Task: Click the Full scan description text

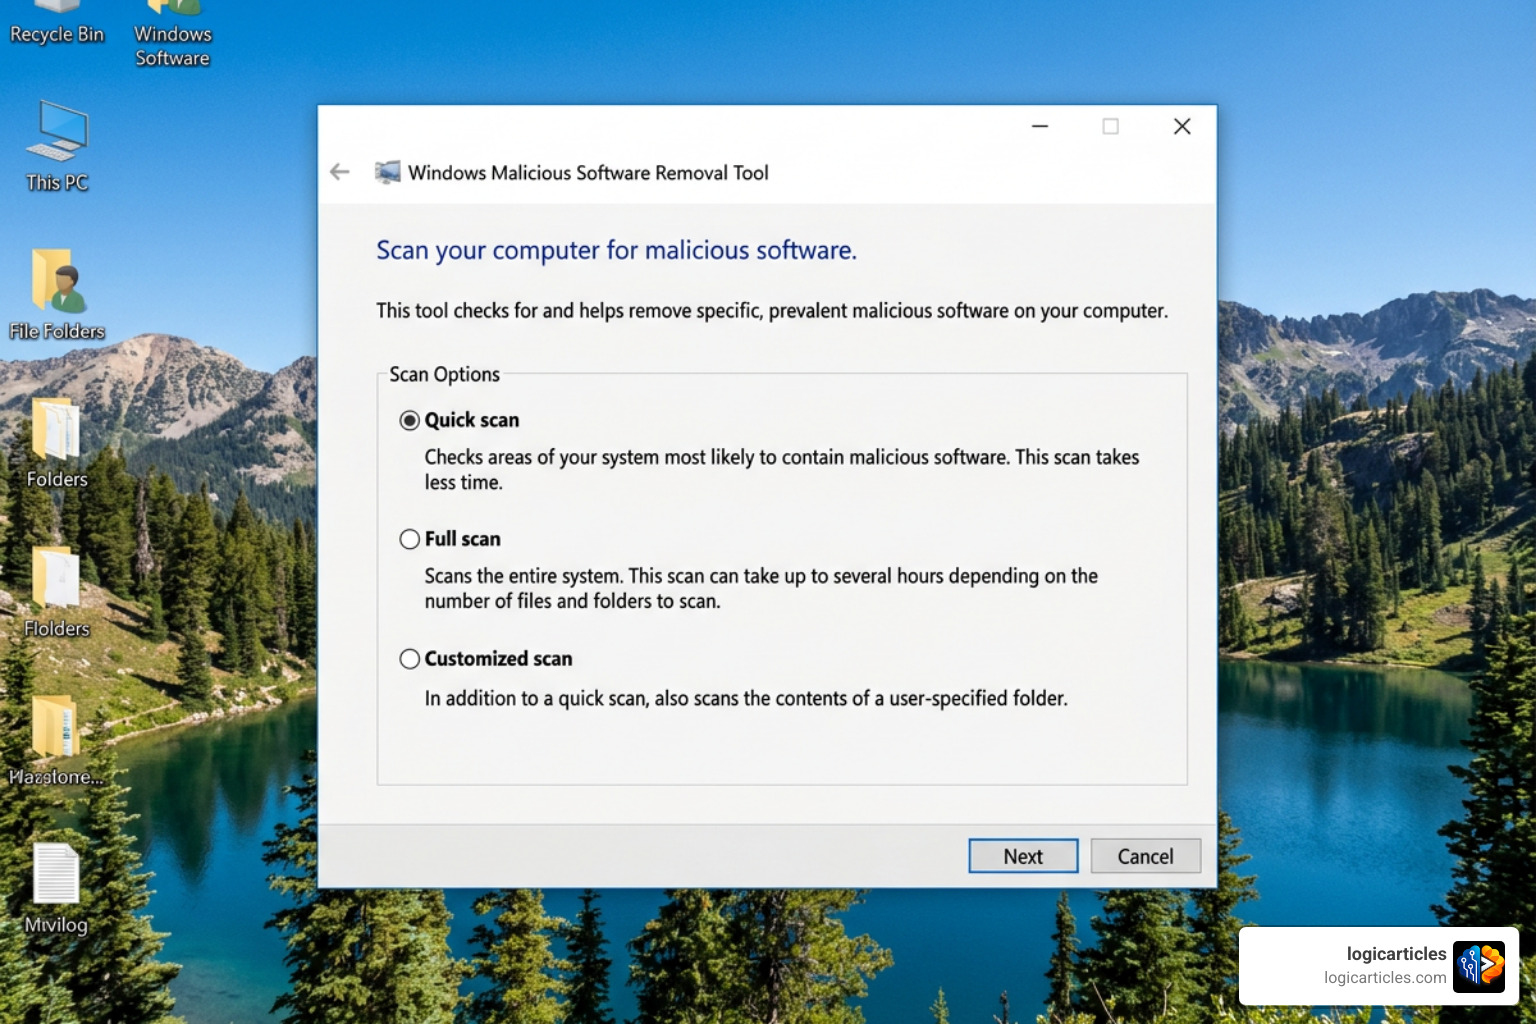Action: point(761,588)
